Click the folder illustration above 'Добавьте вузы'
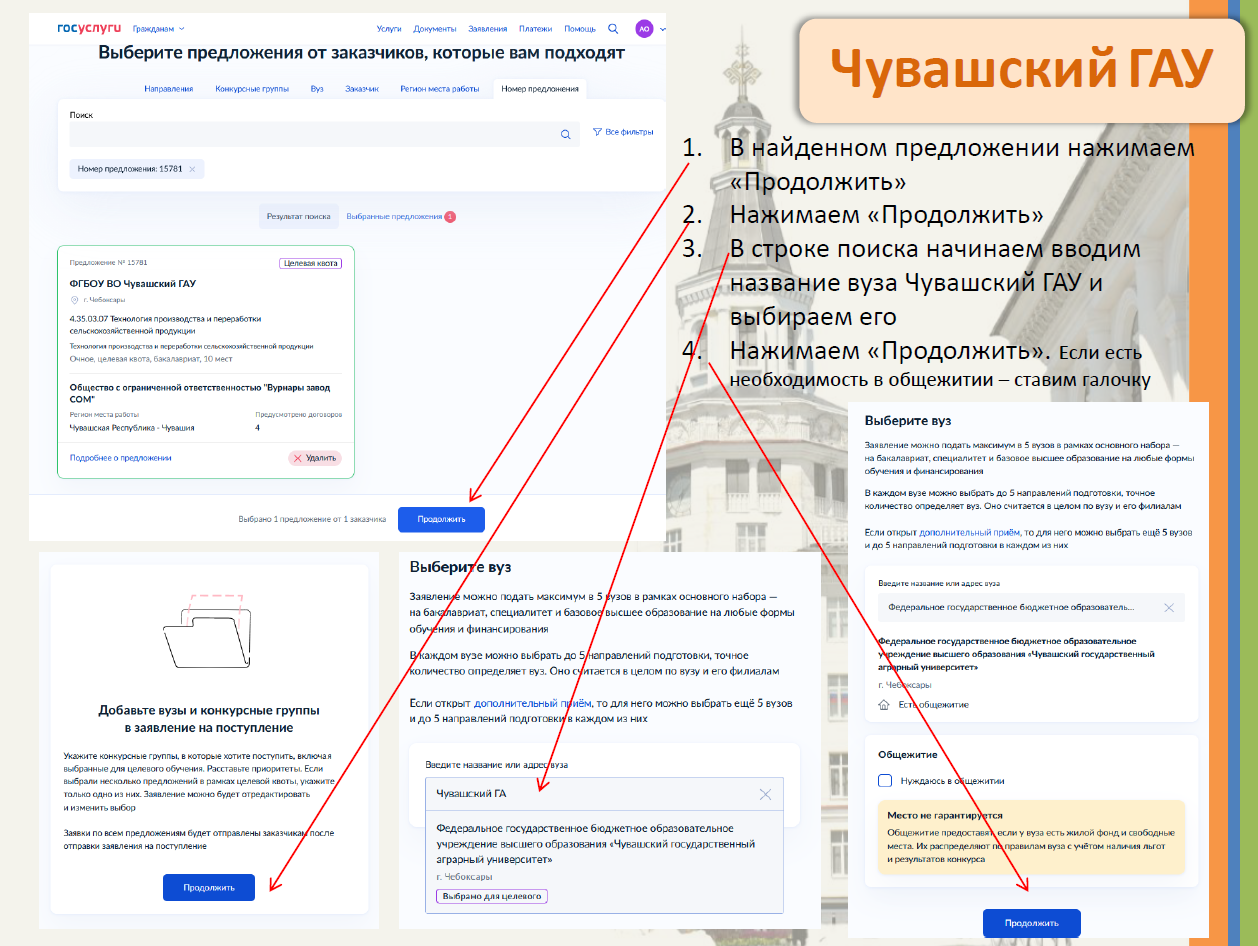The height and width of the screenshot is (946, 1258). pos(209,633)
